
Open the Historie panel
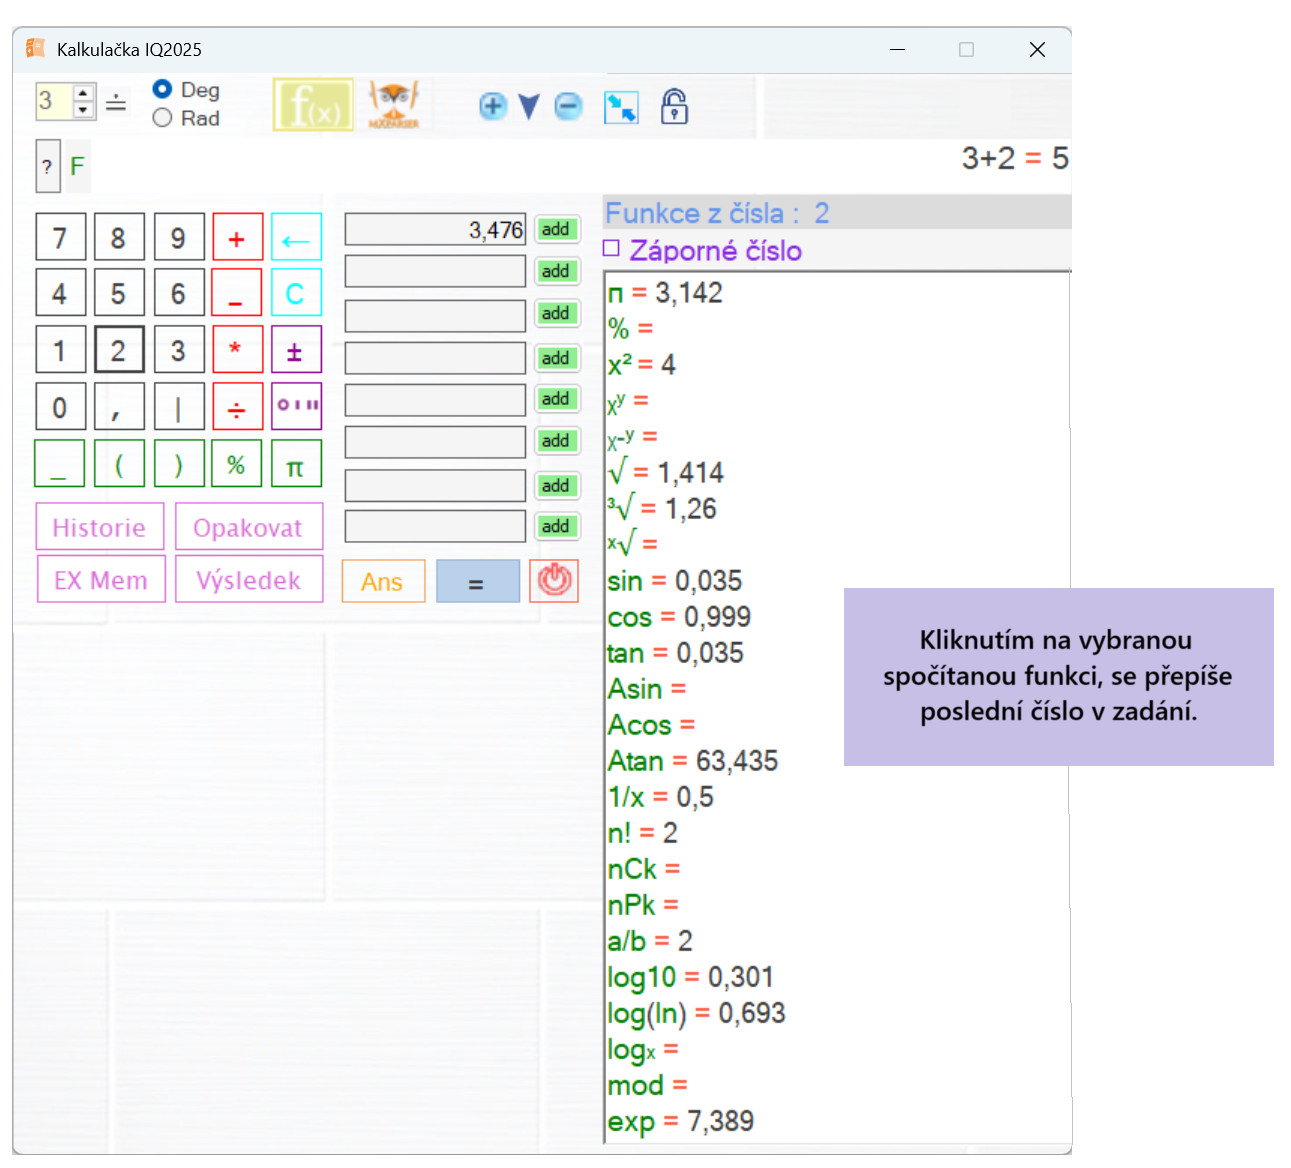point(99,527)
